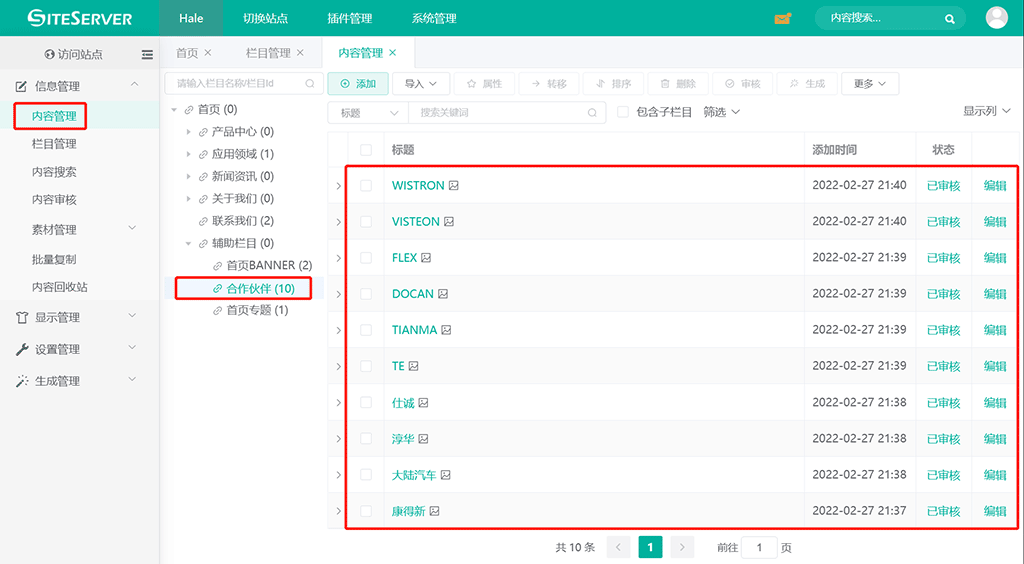Click the 排序 sort toolbar button
Viewport: 1024px width, 564px height.
[614, 84]
